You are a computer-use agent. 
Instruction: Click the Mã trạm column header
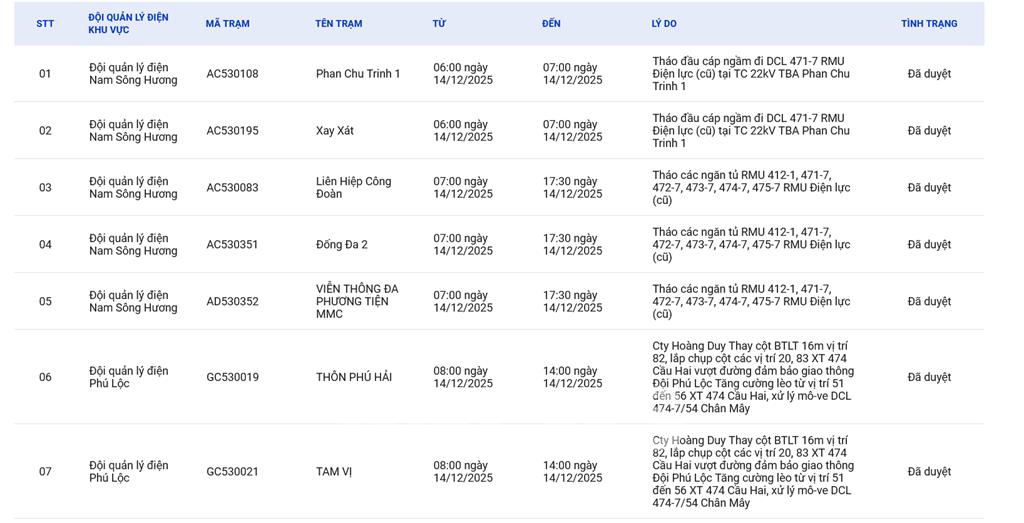pos(227,23)
